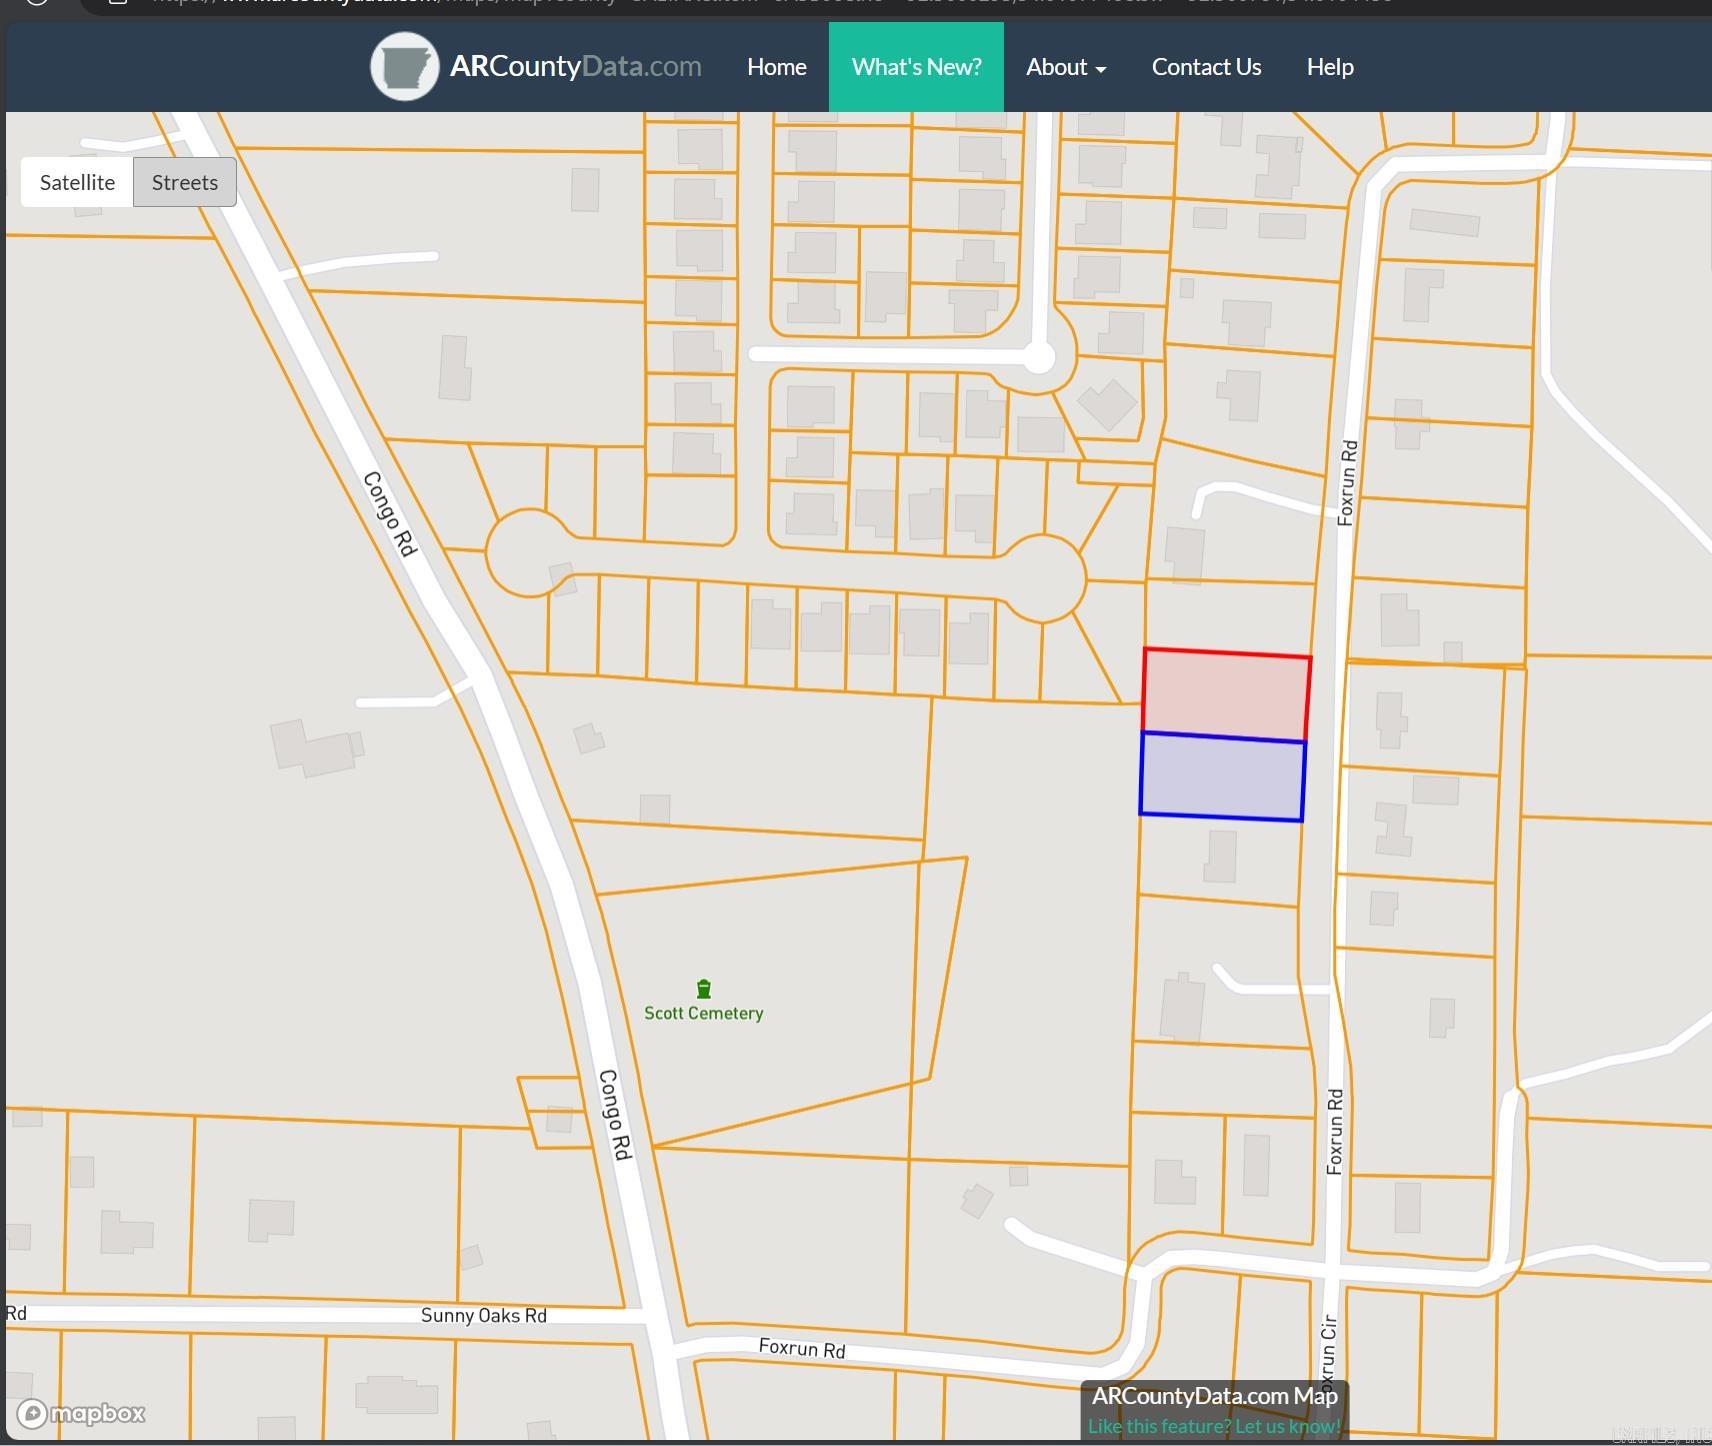Image resolution: width=1712 pixels, height=1446 pixels.
Task: Click 'Like this feature? Let us know!' link
Action: 1213,1426
